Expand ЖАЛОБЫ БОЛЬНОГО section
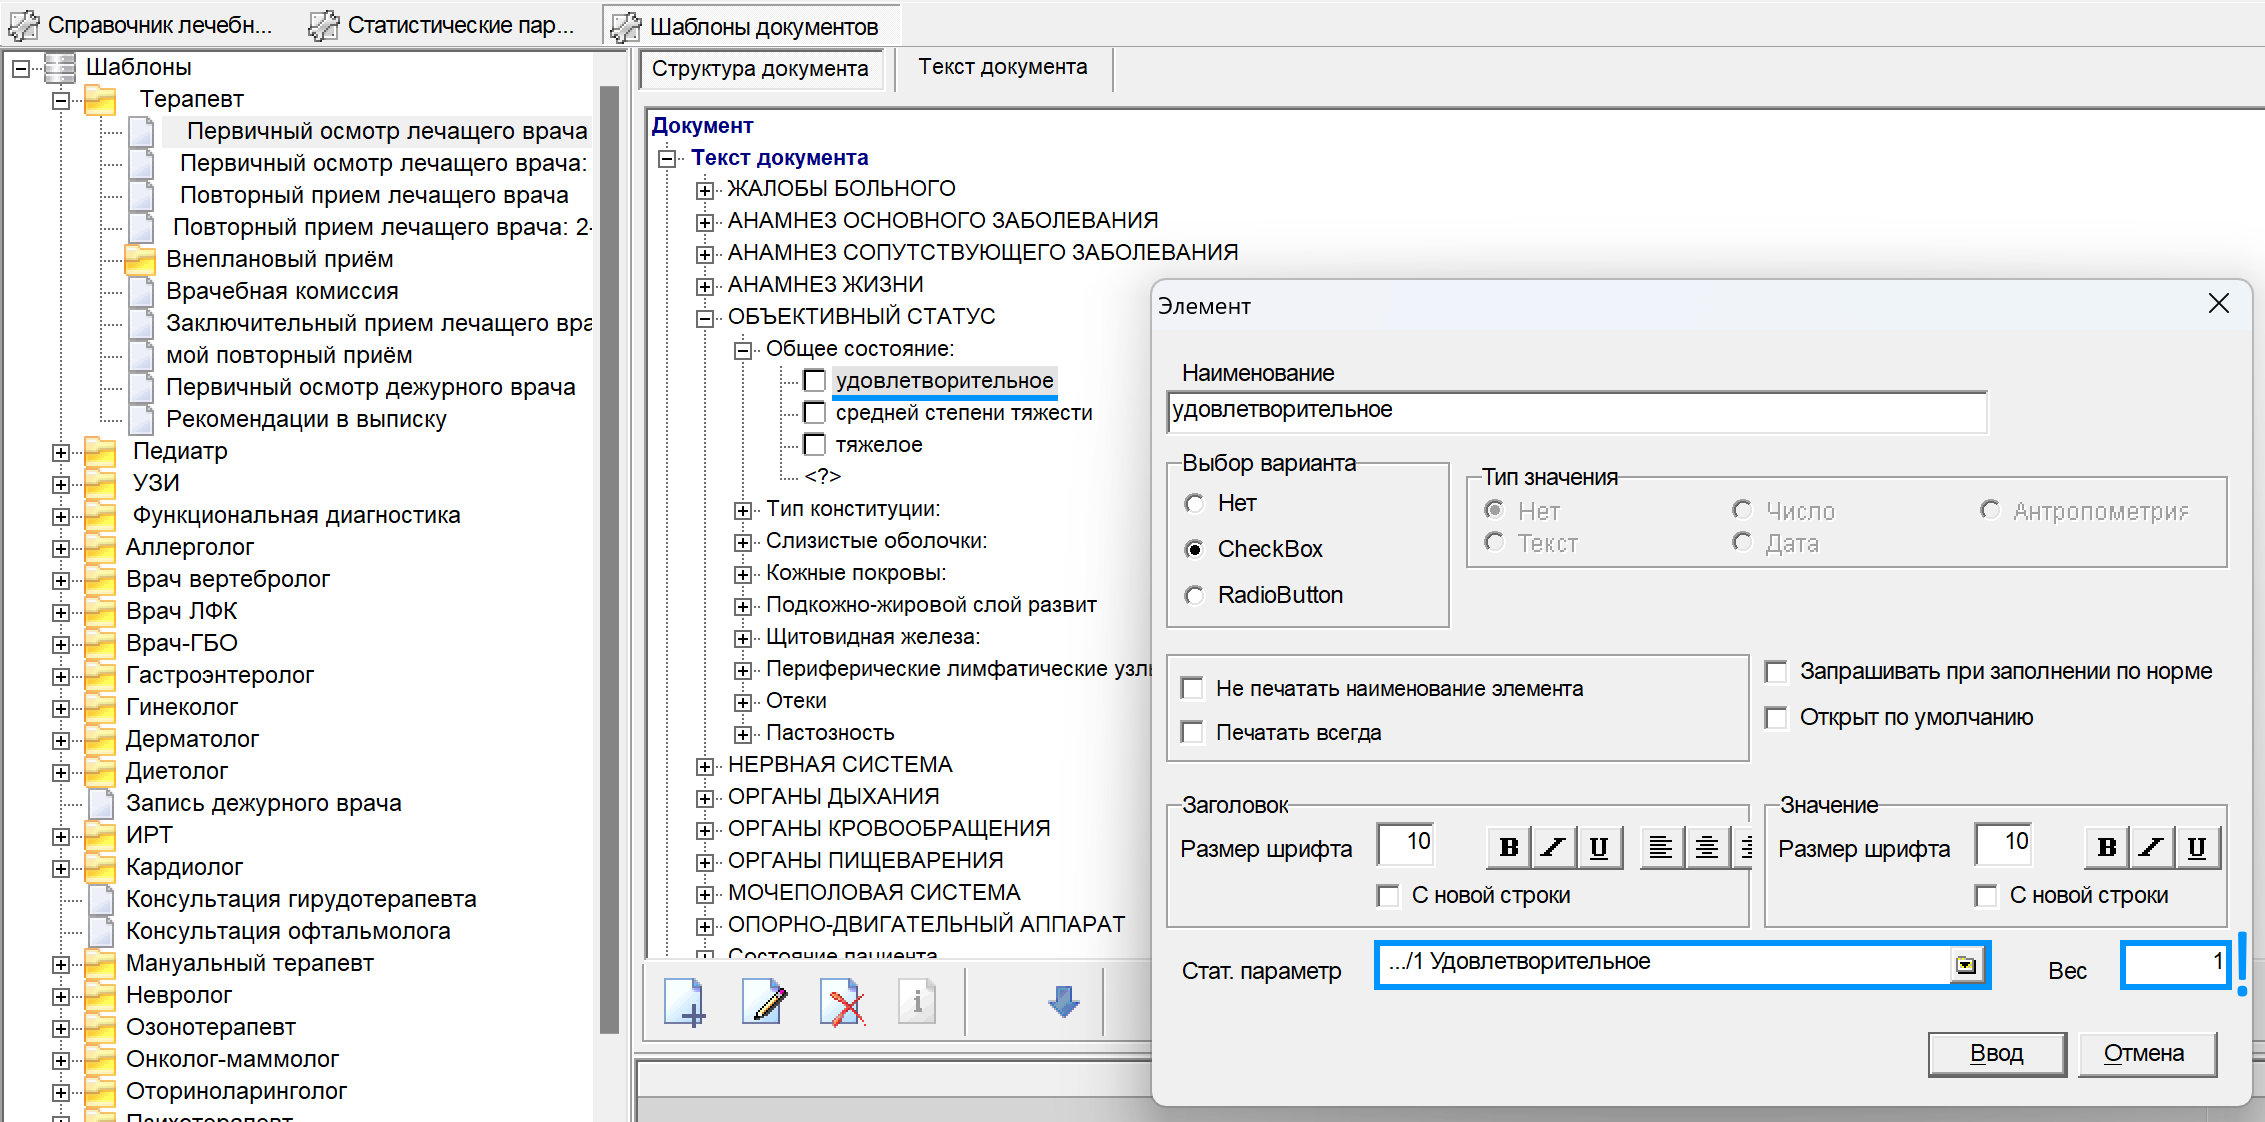Viewport: 2265px width, 1122px height. click(x=705, y=190)
